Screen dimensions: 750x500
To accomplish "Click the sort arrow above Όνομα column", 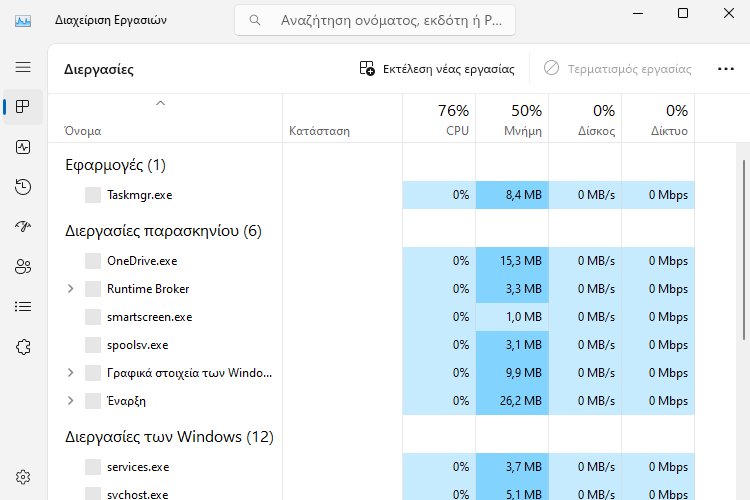I will click(x=161, y=103).
